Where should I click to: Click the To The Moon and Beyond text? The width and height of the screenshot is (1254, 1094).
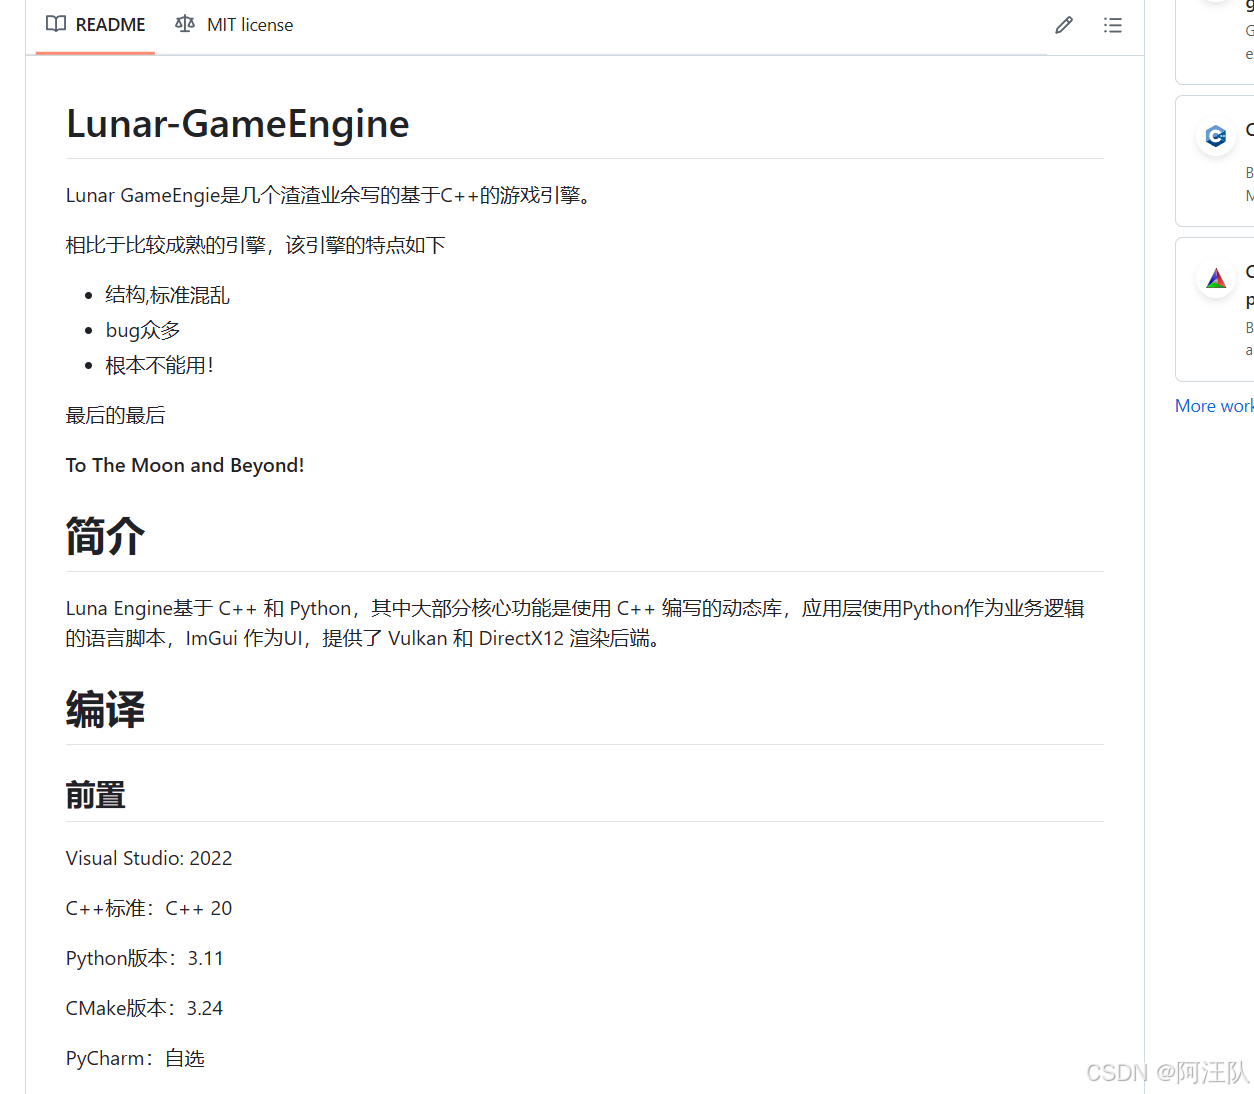185,465
